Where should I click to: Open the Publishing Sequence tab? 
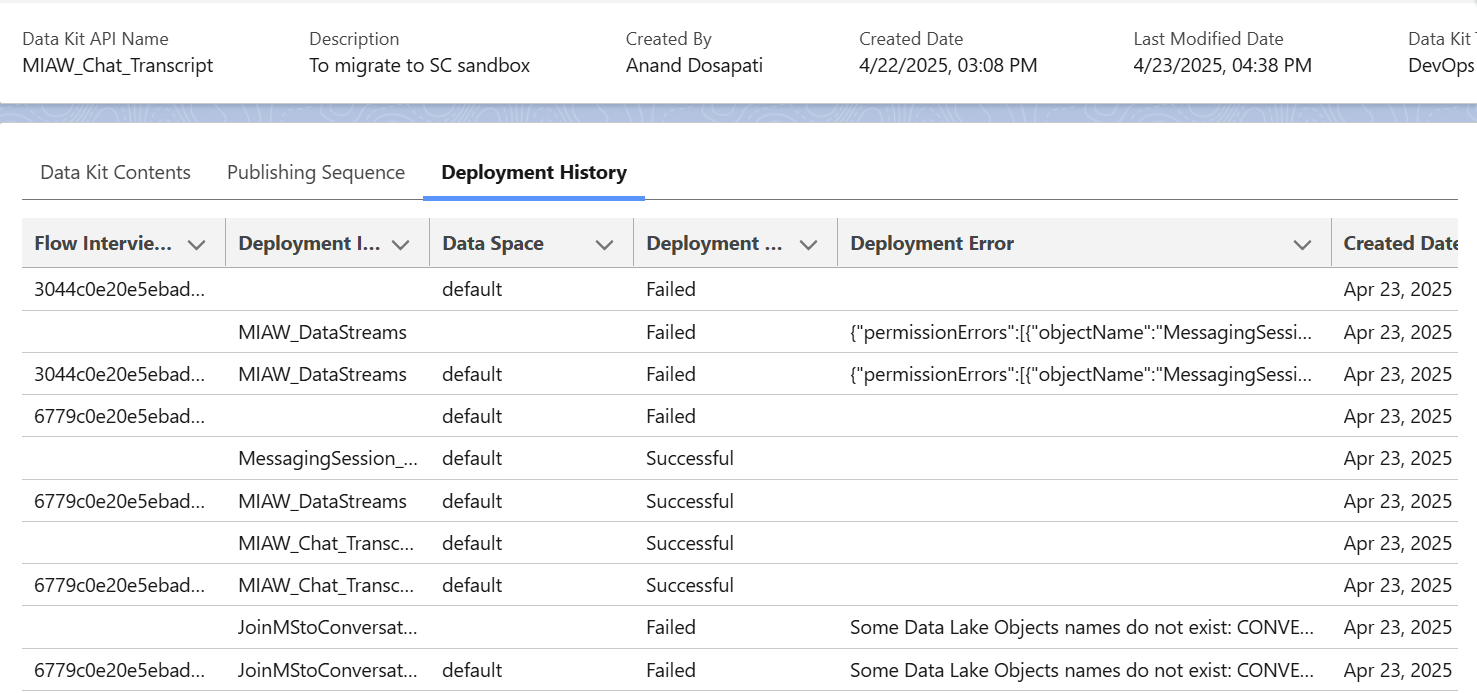(x=316, y=172)
